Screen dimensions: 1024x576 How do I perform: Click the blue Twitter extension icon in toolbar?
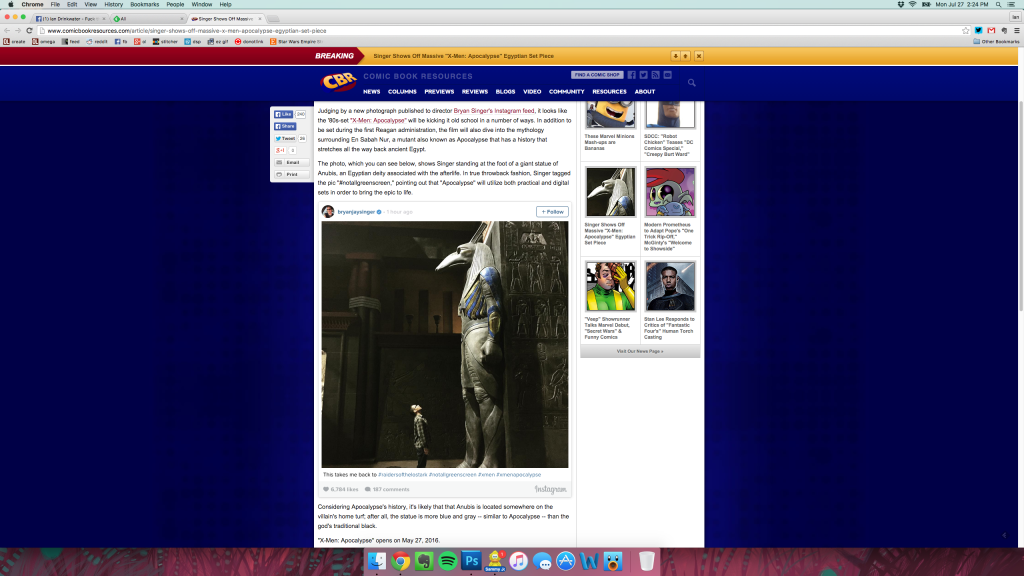[x=978, y=31]
